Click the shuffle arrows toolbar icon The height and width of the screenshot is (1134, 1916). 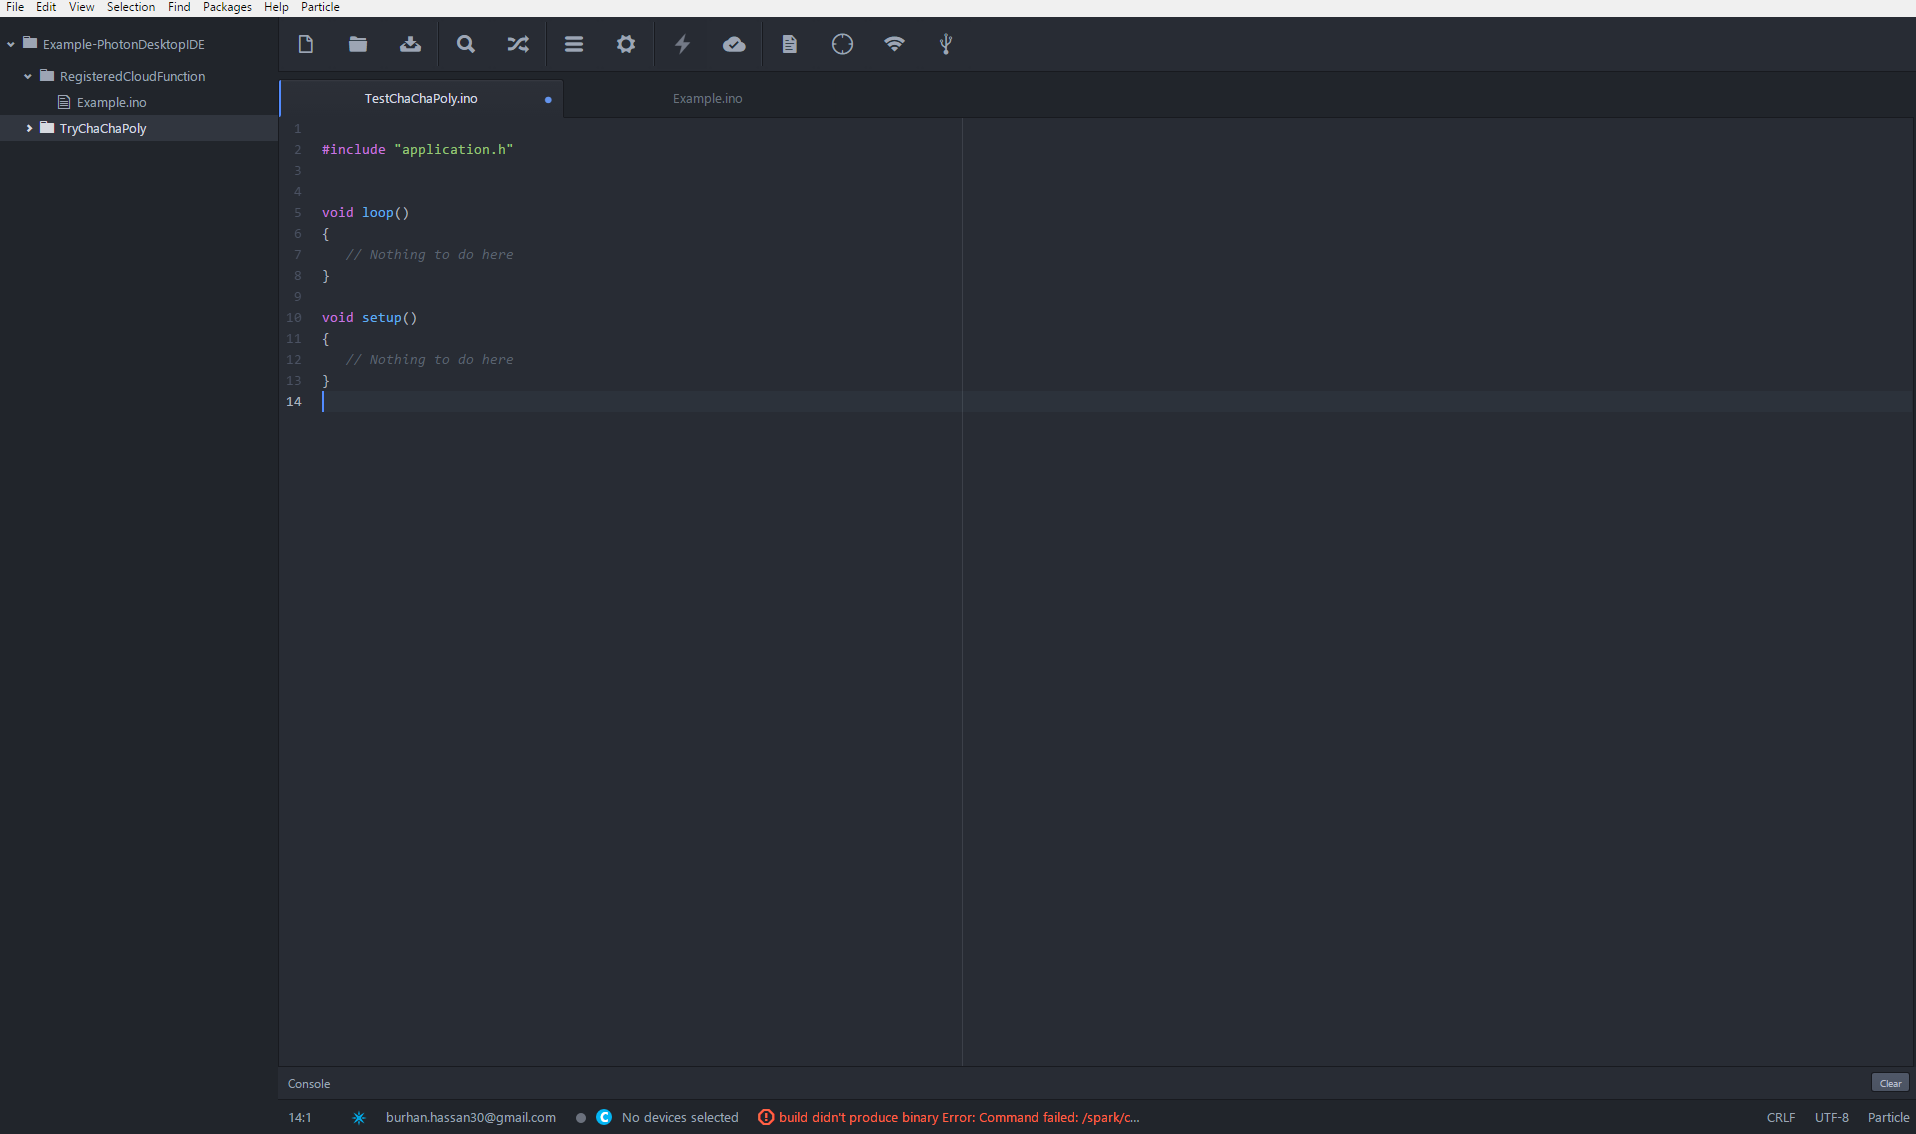tap(518, 44)
